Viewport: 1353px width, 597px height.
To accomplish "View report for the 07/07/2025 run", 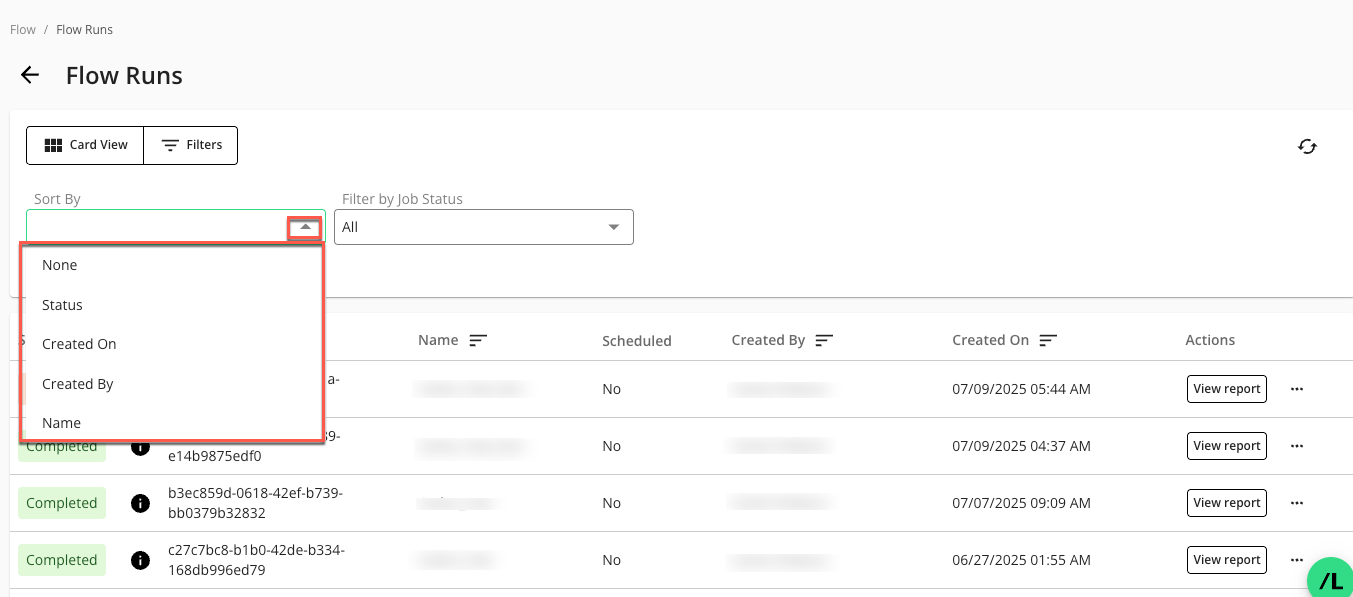I will [1226, 503].
